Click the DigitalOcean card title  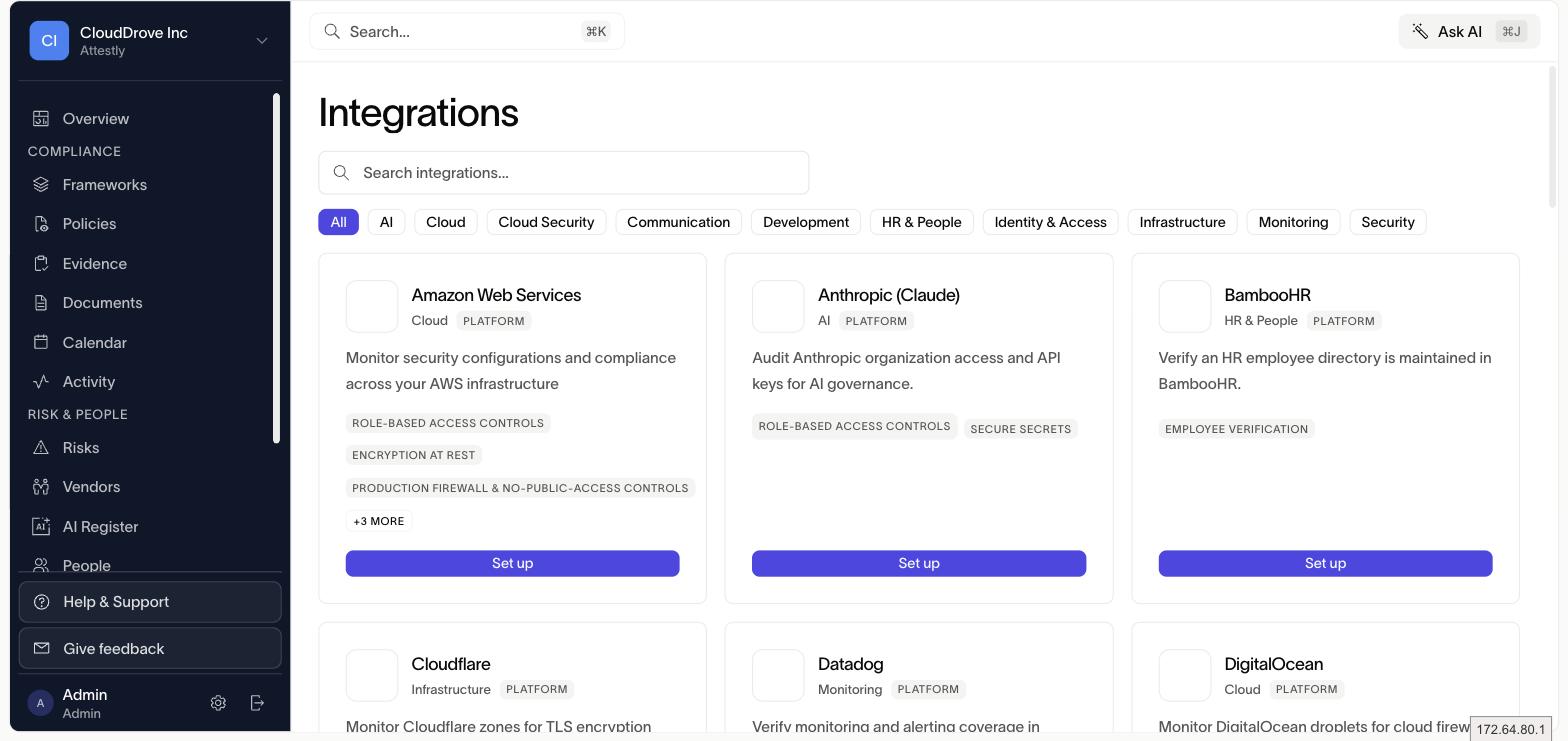click(1274, 664)
